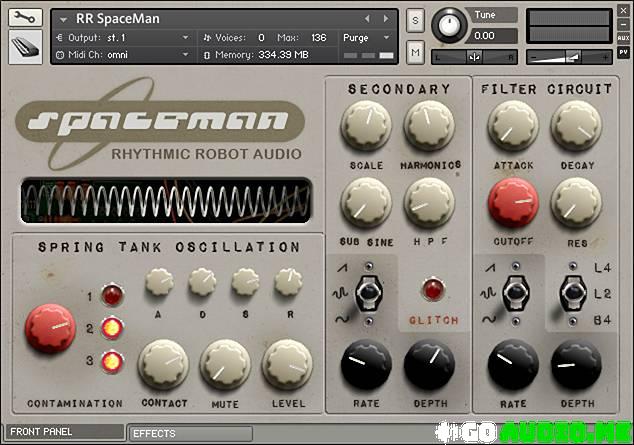The image size is (634, 445).
Task: Click the pan slider center handle
Action: coord(474,57)
